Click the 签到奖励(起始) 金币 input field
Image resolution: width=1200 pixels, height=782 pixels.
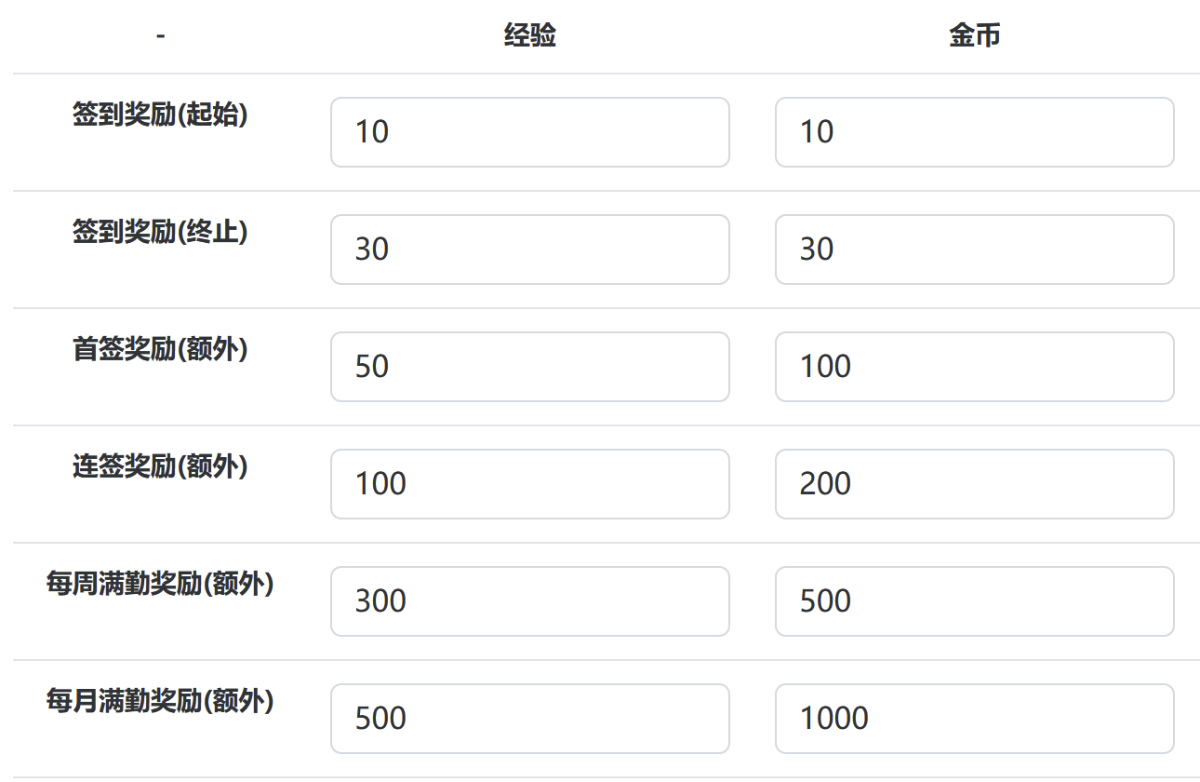pyautogui.click(x=974, y=132)
